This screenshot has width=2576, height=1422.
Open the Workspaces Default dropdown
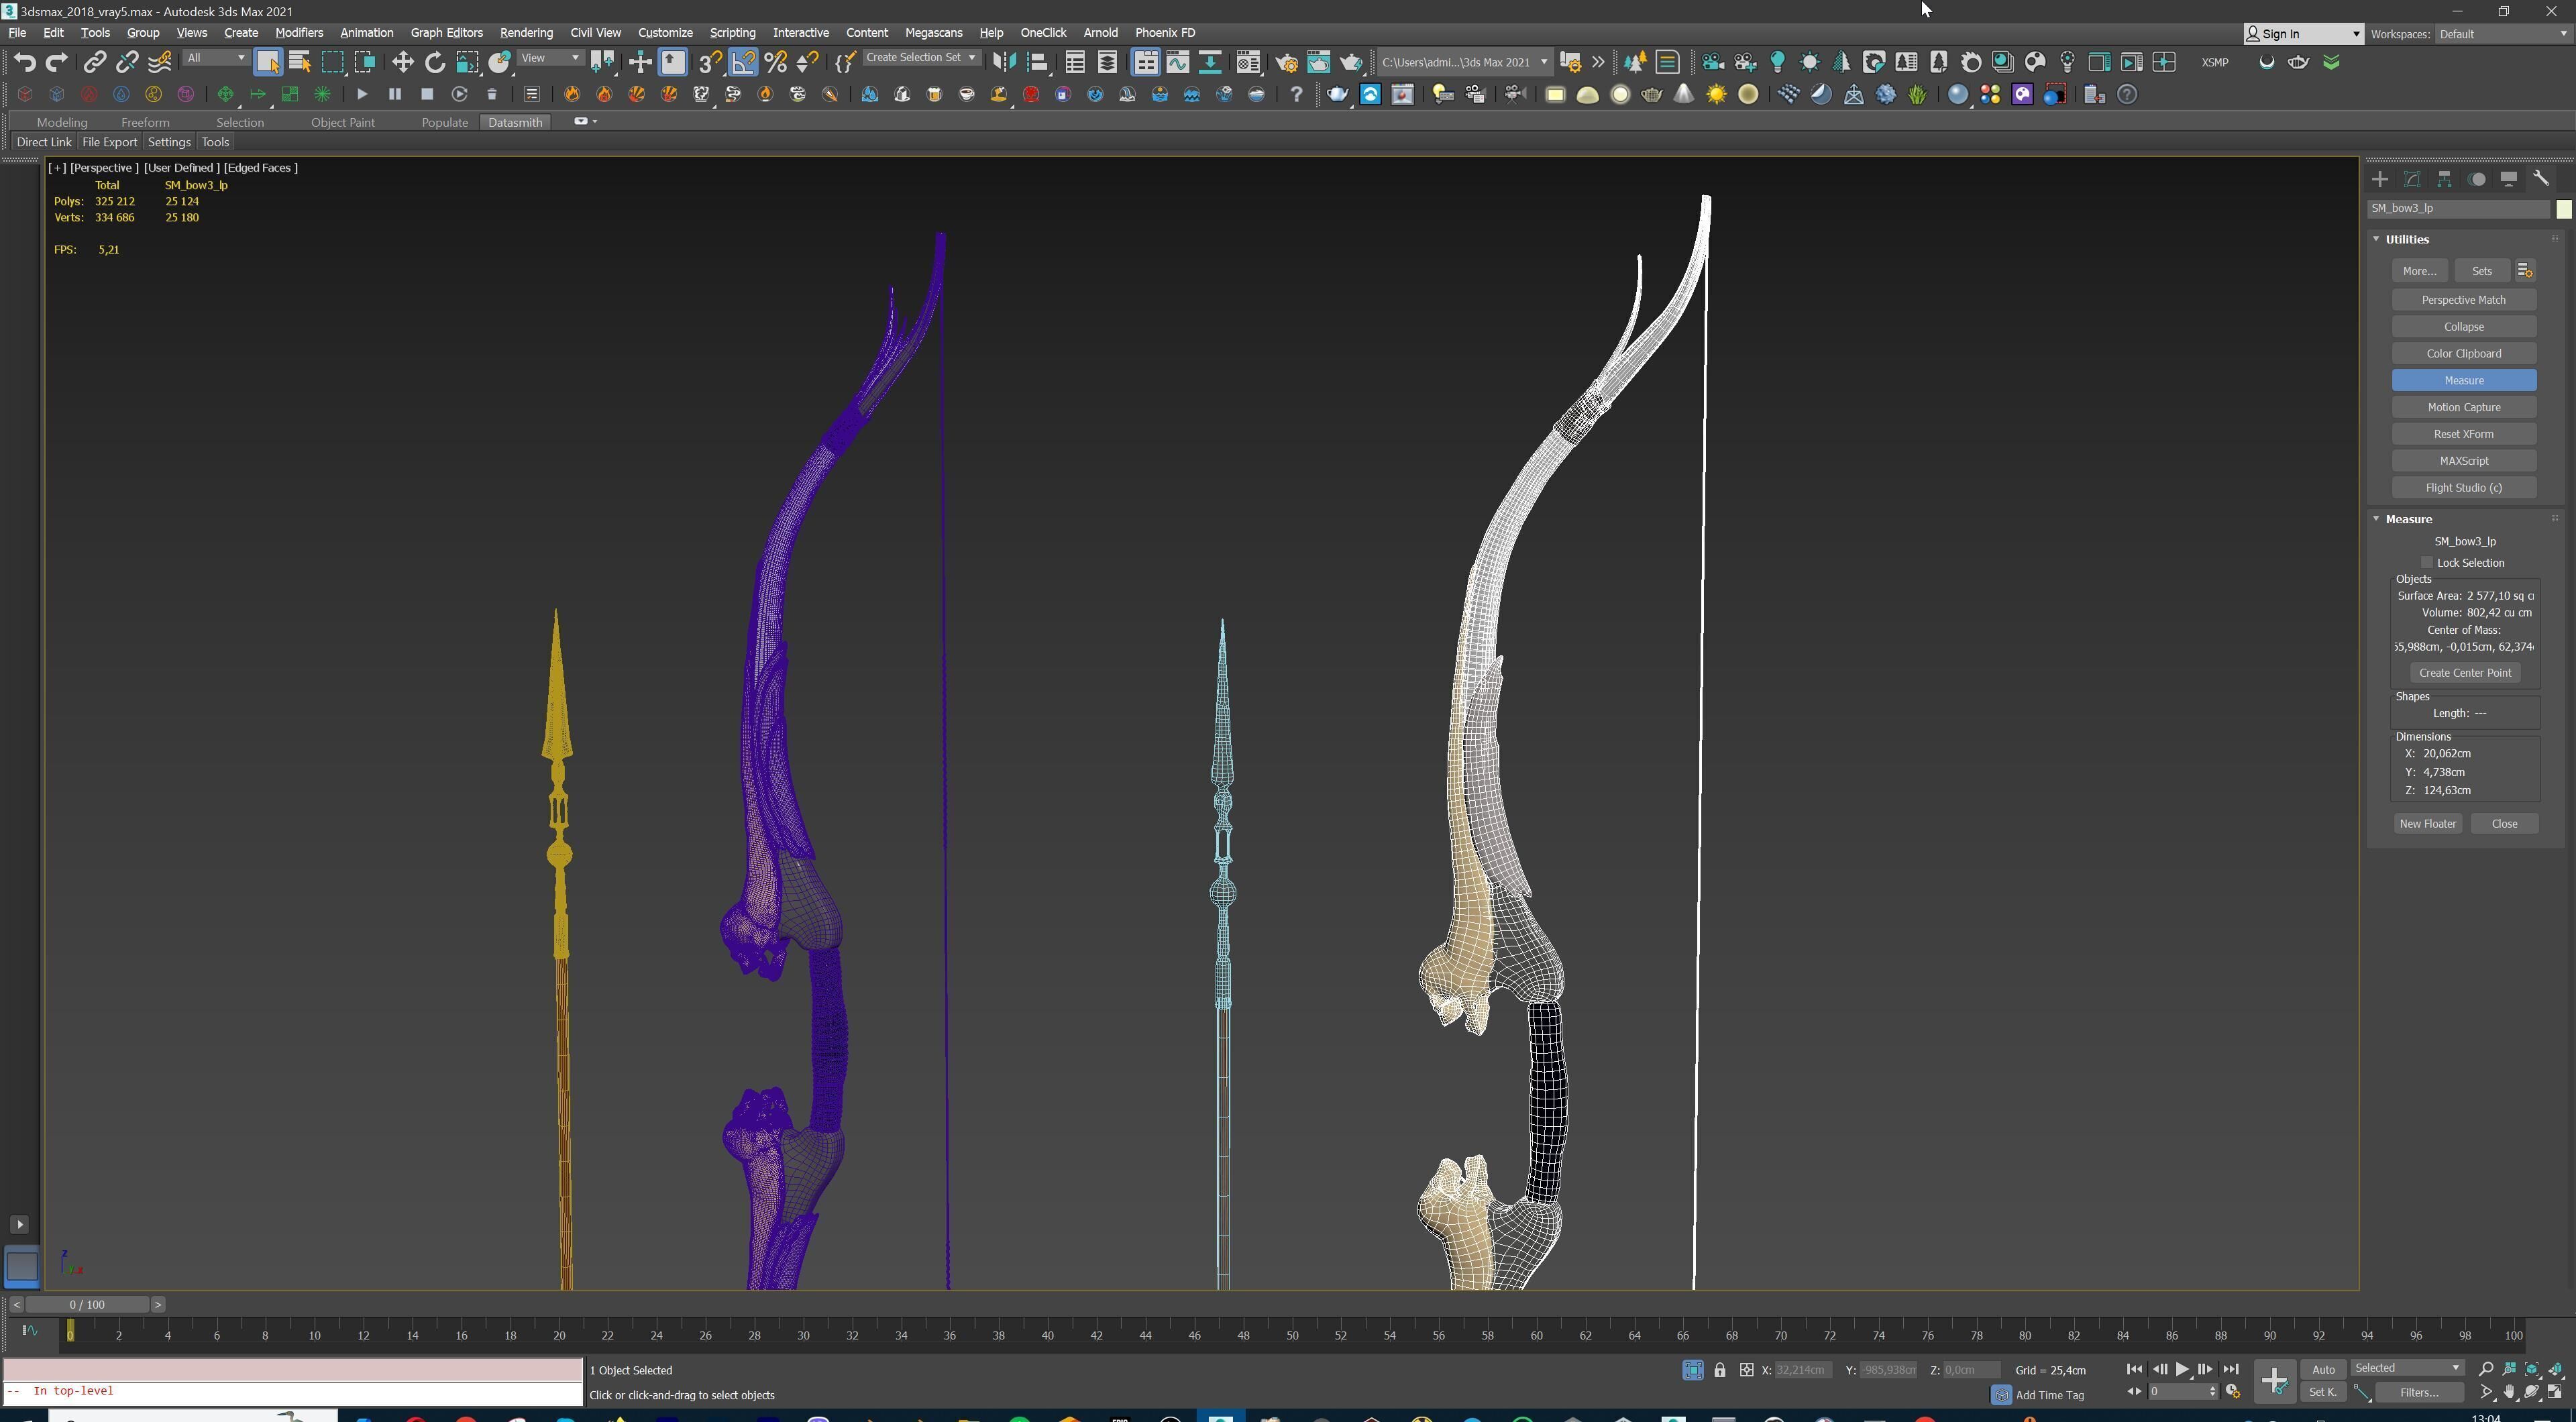[2501, 33]
